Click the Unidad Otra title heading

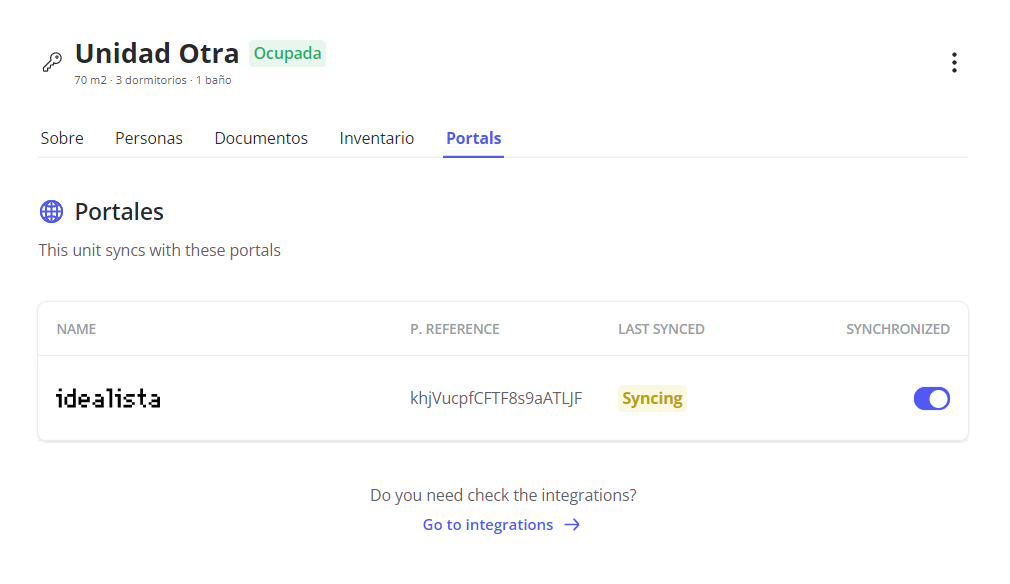157,53
